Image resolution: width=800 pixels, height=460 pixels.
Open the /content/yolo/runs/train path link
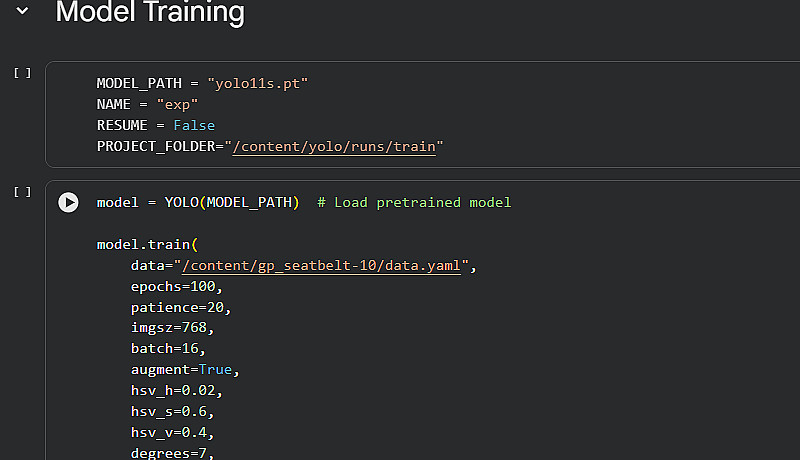click(x=334, y=147)
